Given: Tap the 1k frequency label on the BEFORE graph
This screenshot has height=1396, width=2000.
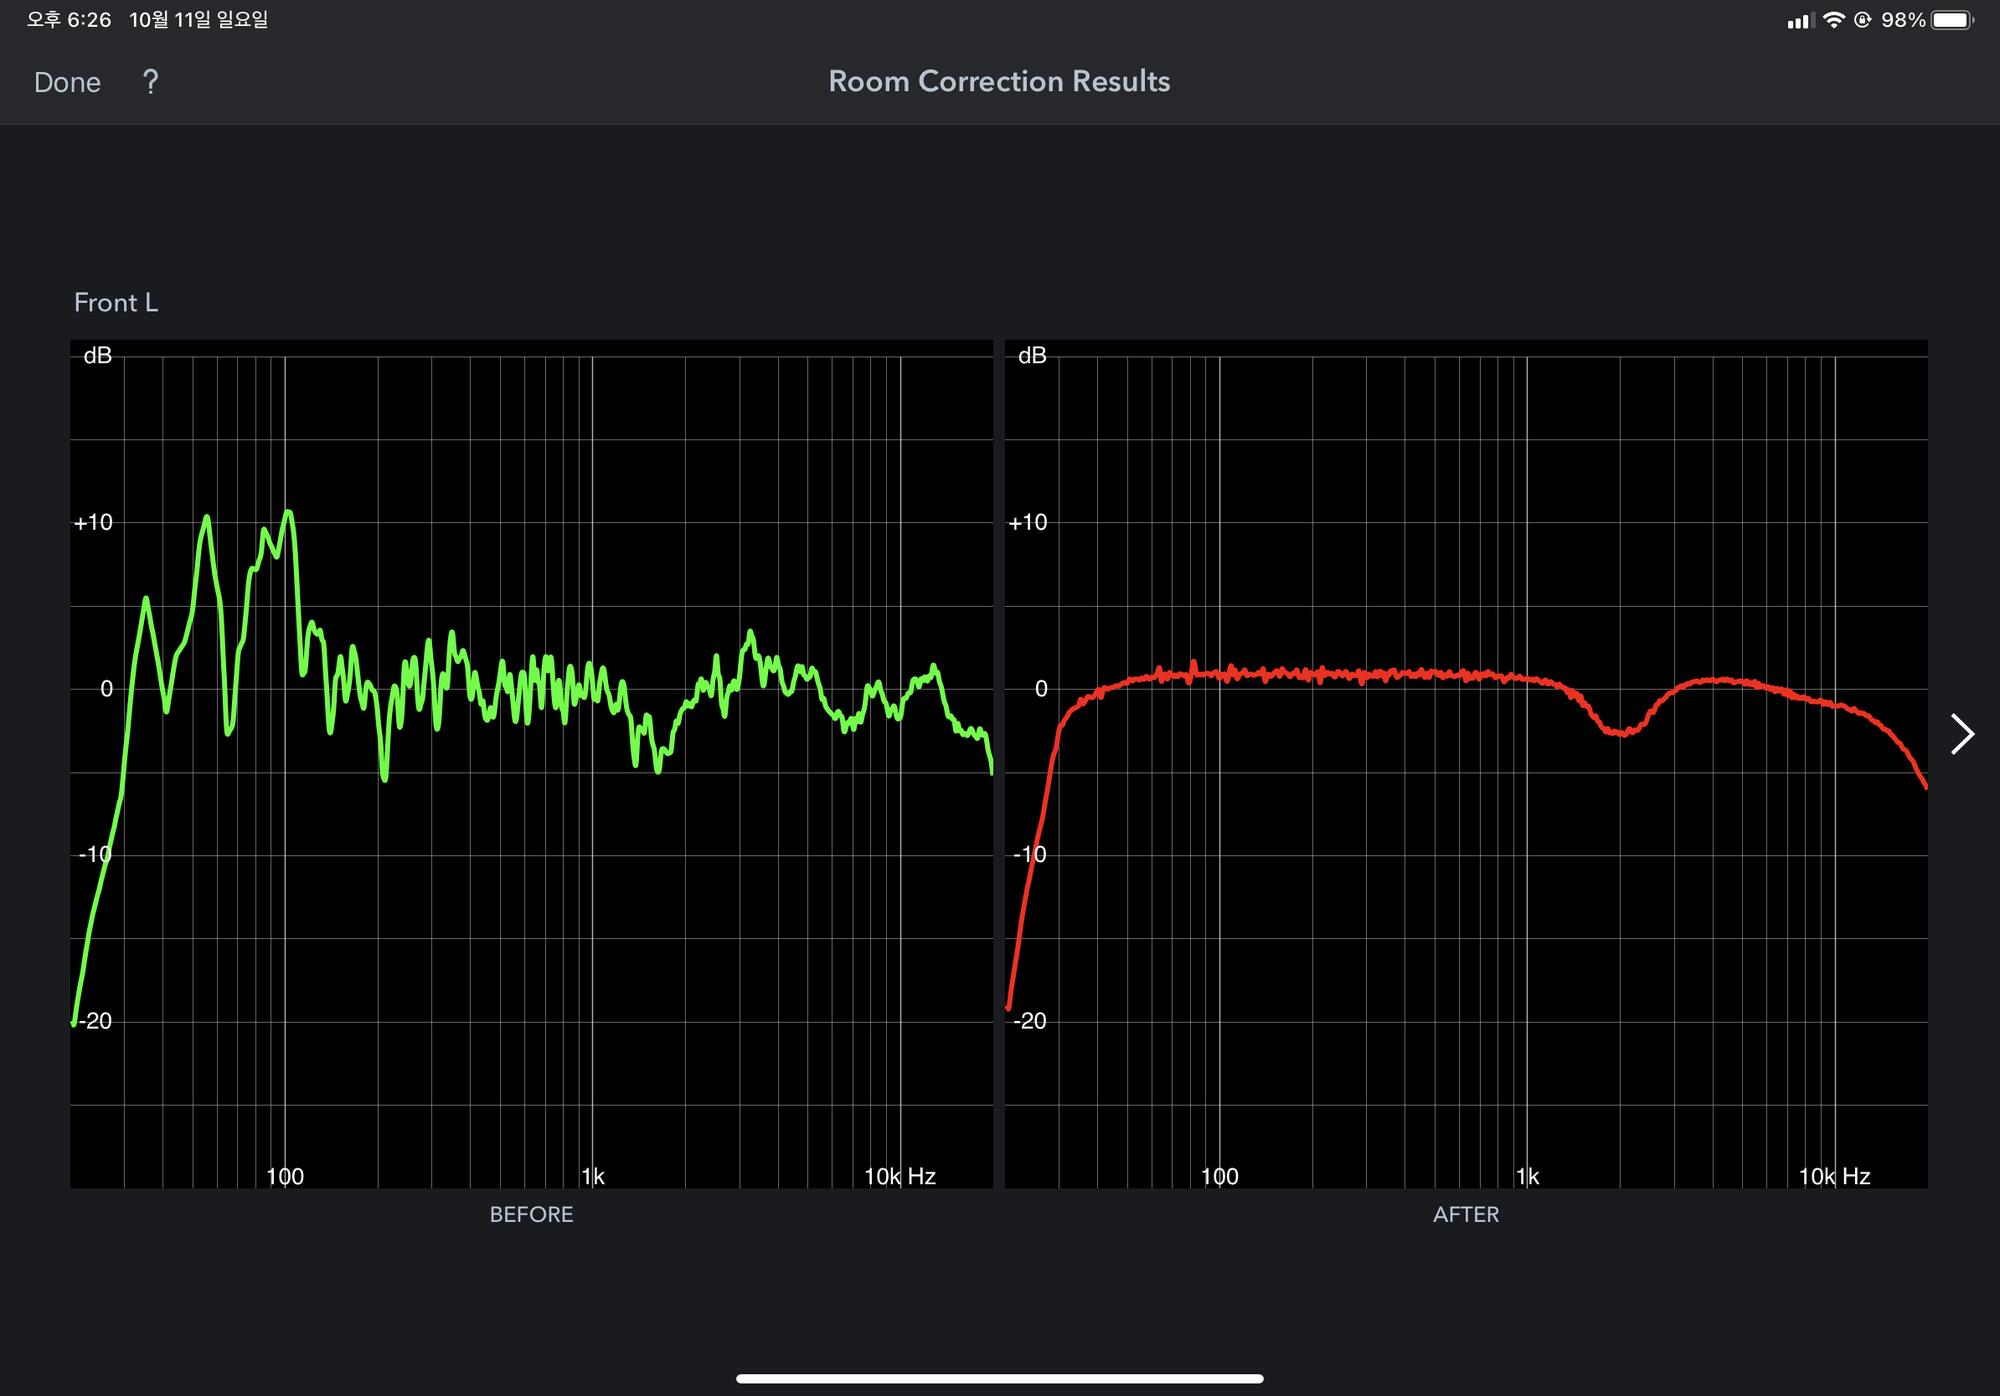Looking at the screenshot, I should point(593,1176).
